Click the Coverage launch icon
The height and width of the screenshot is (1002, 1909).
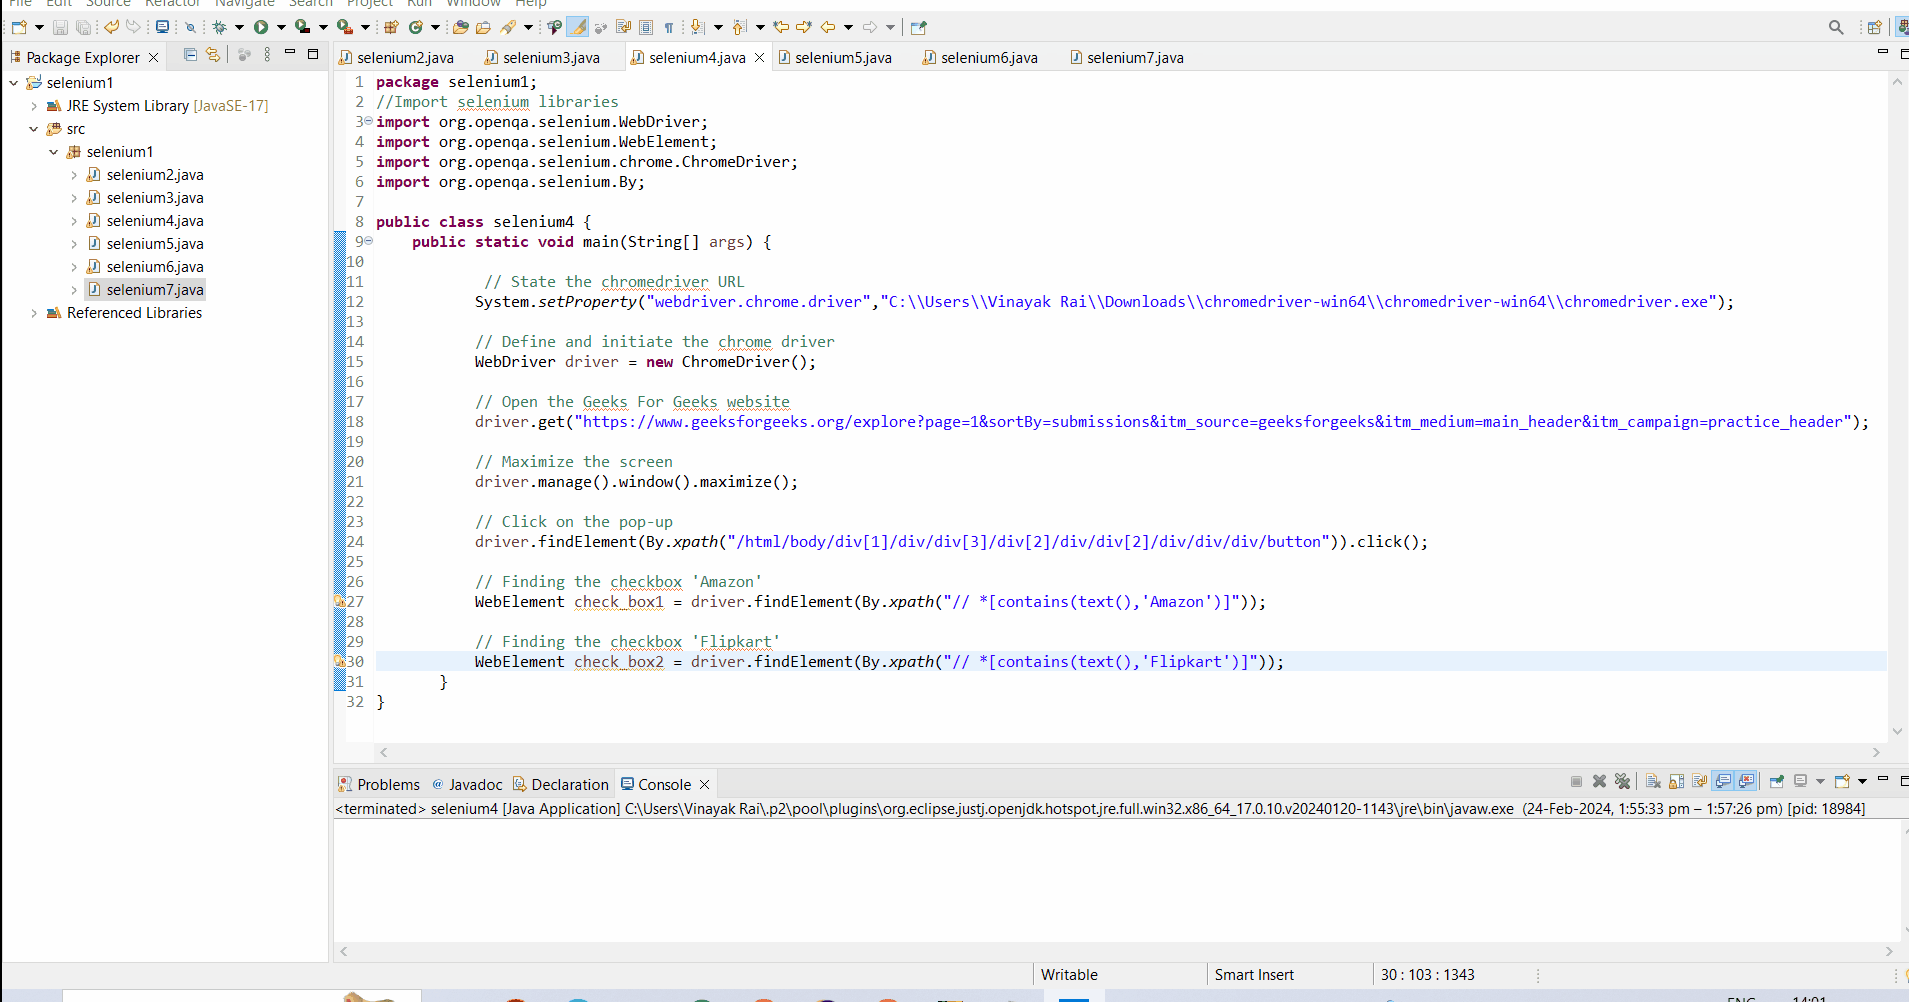(302, 27)
